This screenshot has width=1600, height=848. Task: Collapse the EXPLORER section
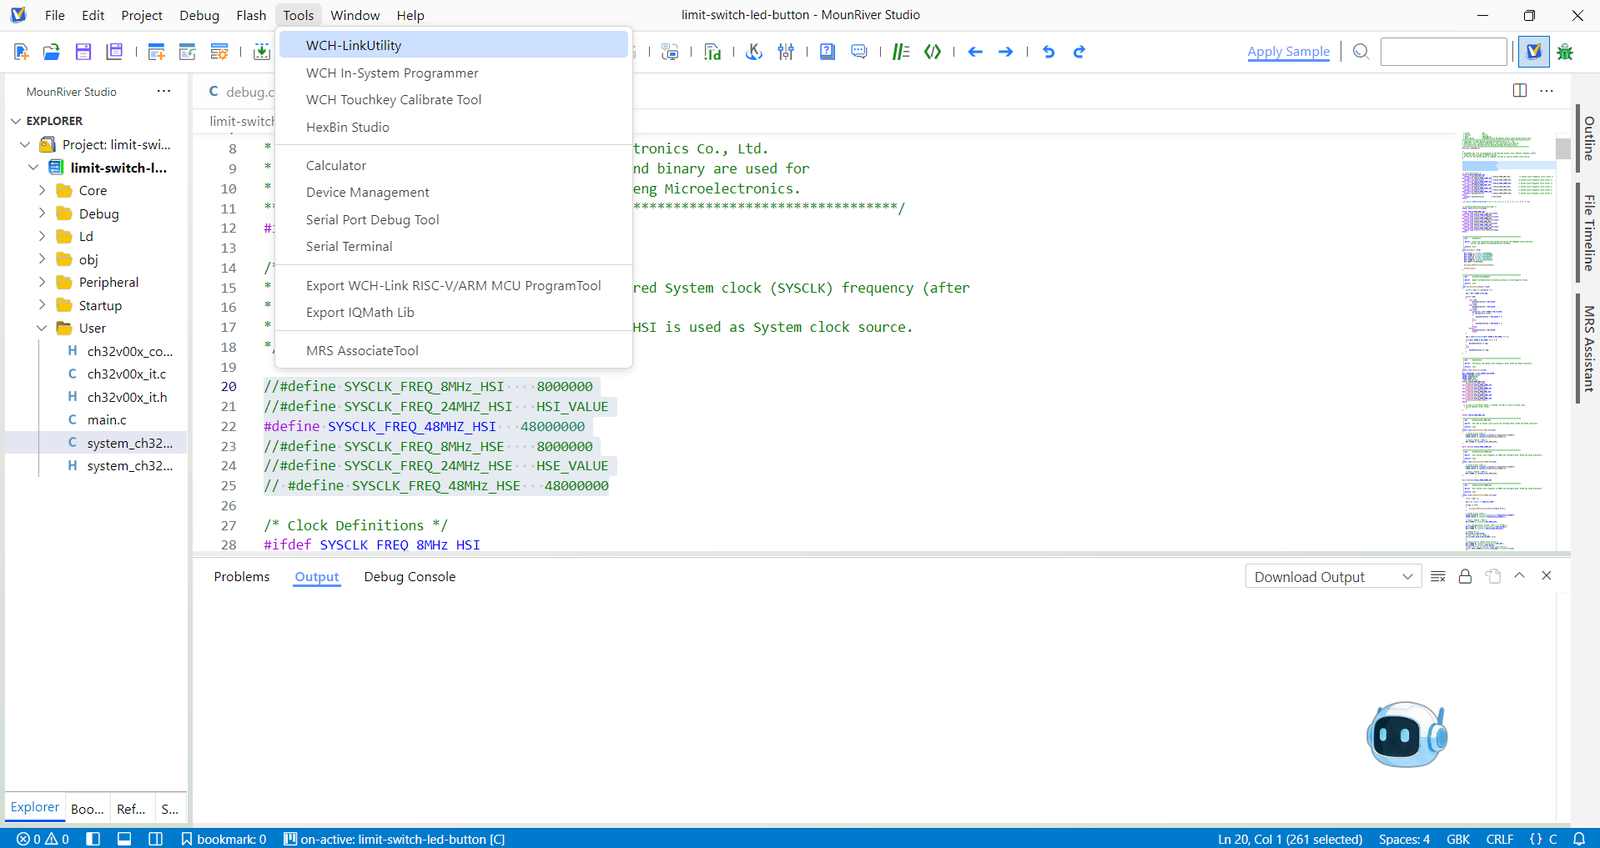(x=16, y=121)
